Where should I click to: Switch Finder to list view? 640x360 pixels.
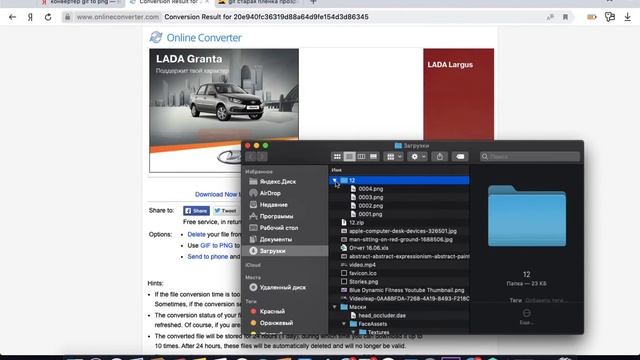click(x=349, y=157)
